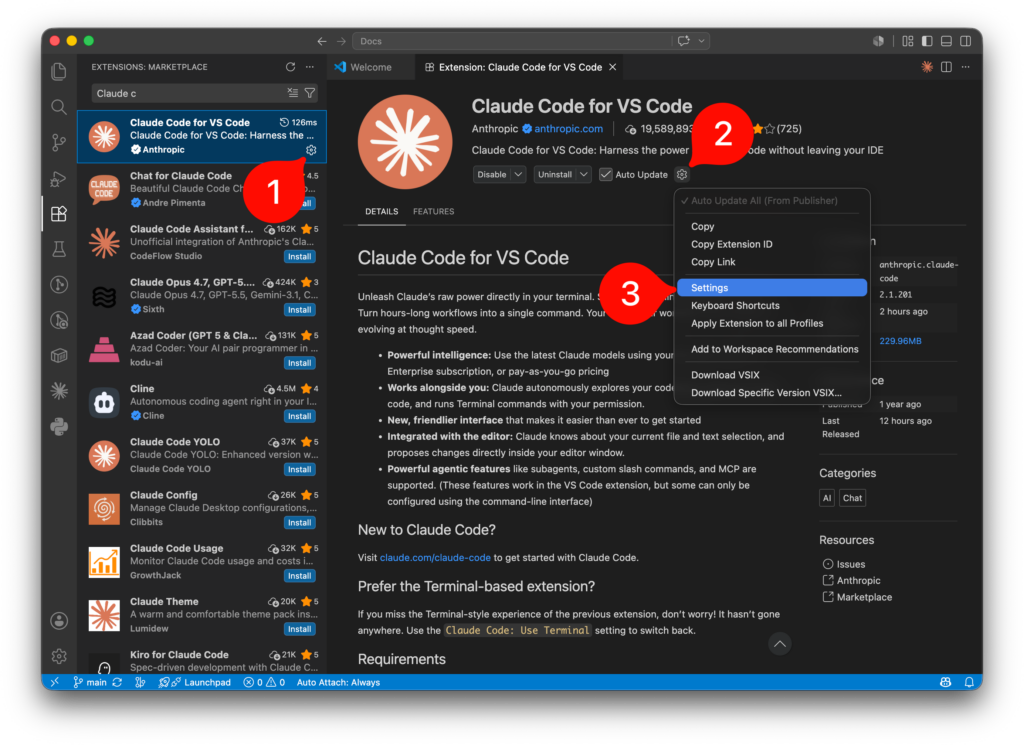Open the Marketplace resource link

coord(864,597)
